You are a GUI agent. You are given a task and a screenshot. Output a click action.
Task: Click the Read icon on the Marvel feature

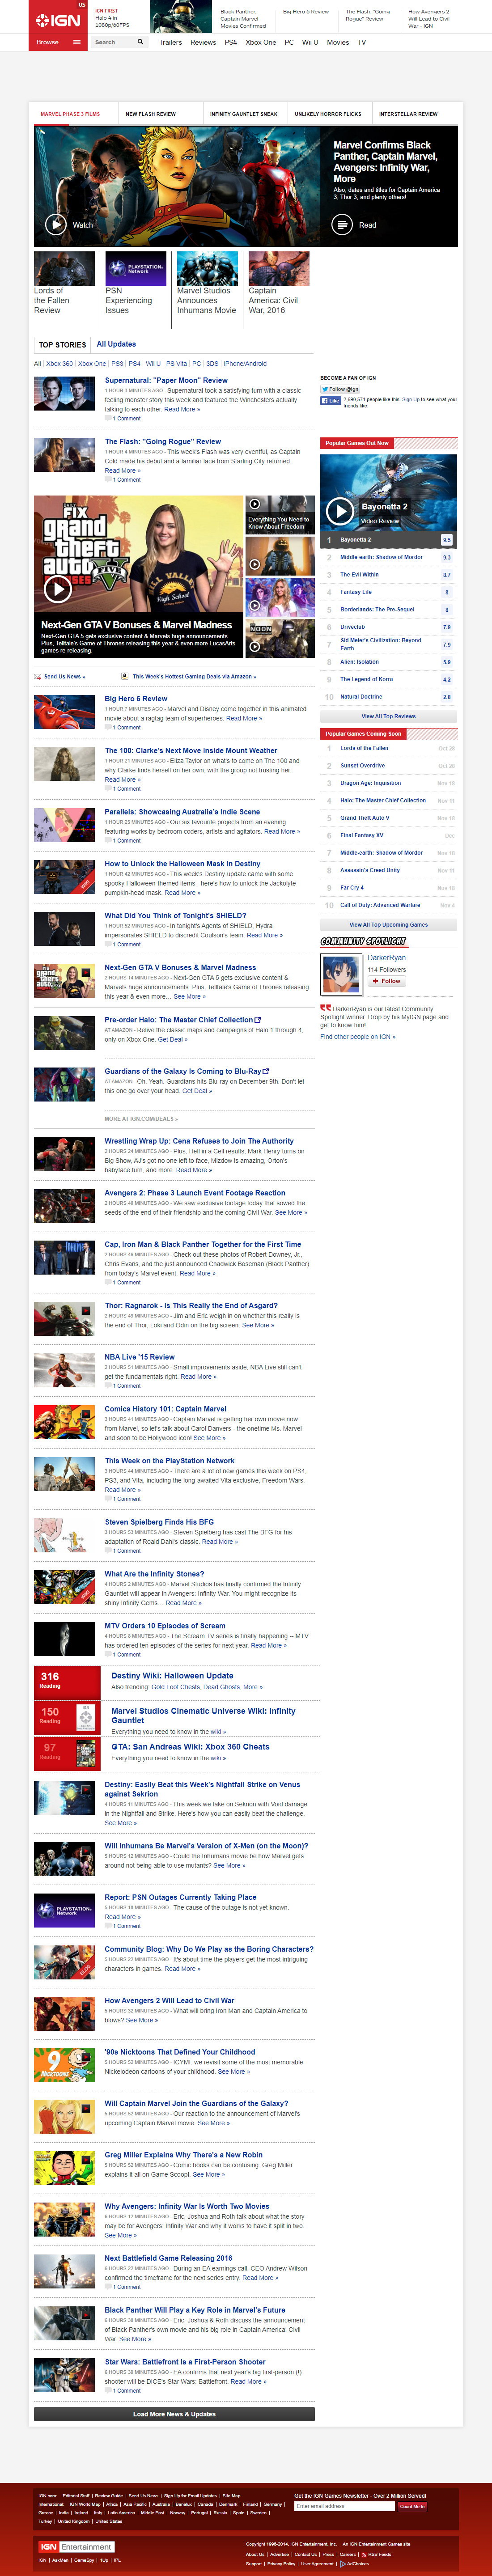pyautogui.click(x=342, y=225)
